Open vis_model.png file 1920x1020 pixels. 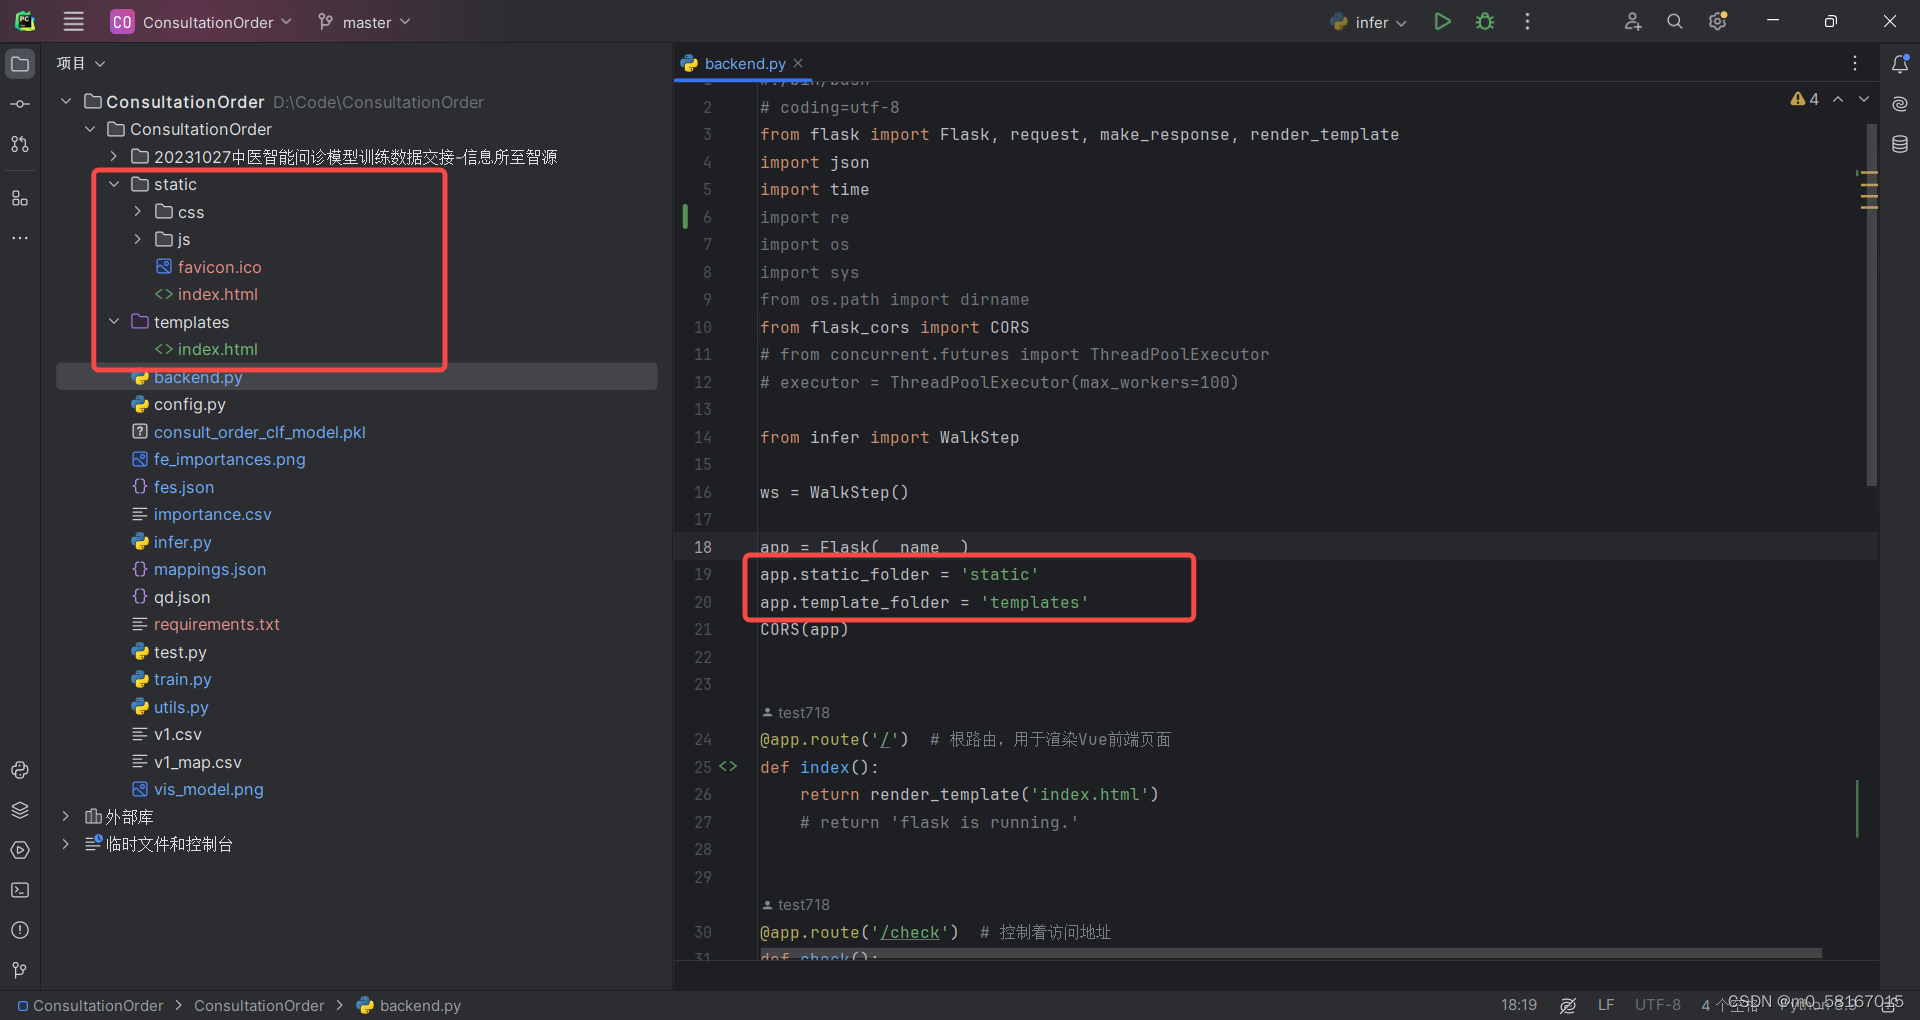(x=208, y=789)
